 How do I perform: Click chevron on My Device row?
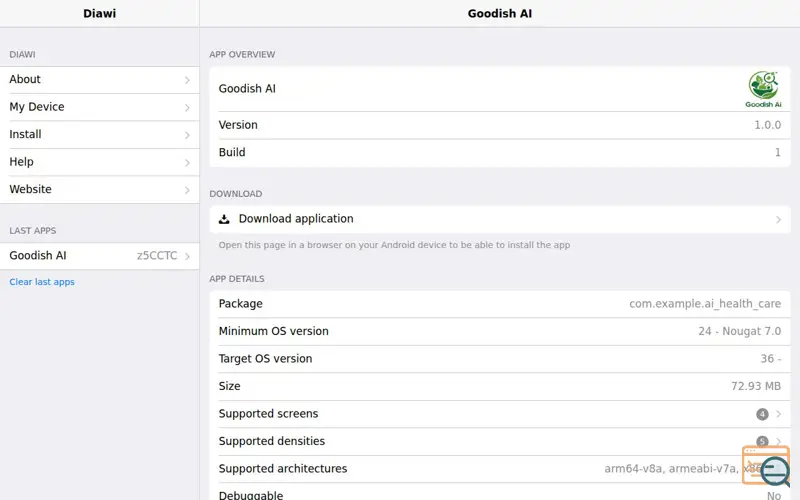(187, 108)
